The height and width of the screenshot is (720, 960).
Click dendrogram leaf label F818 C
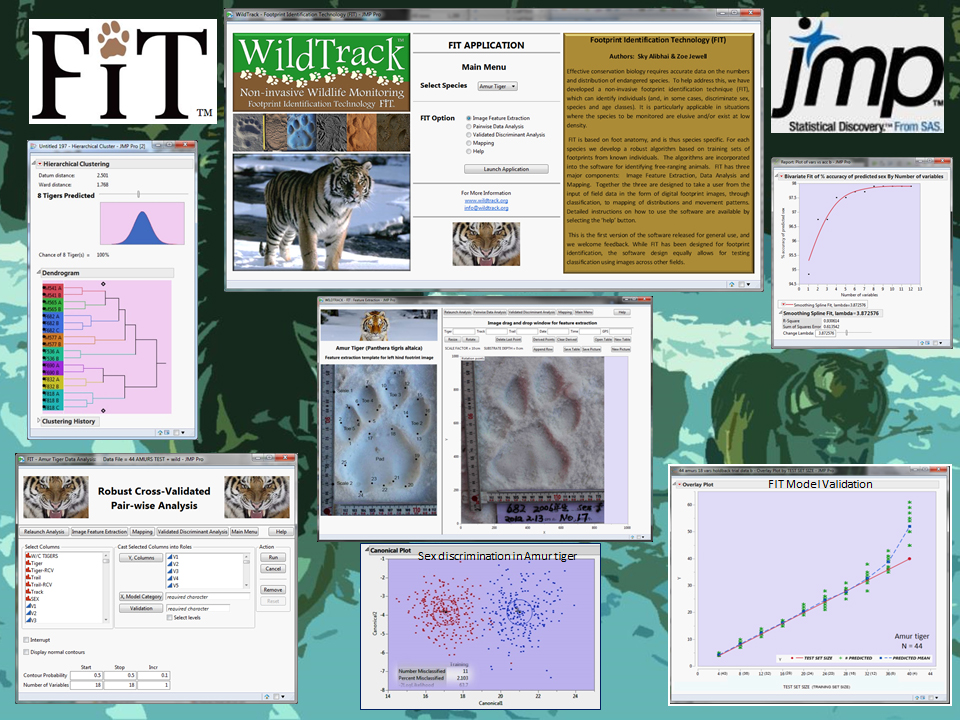click(x=53, y=407)
